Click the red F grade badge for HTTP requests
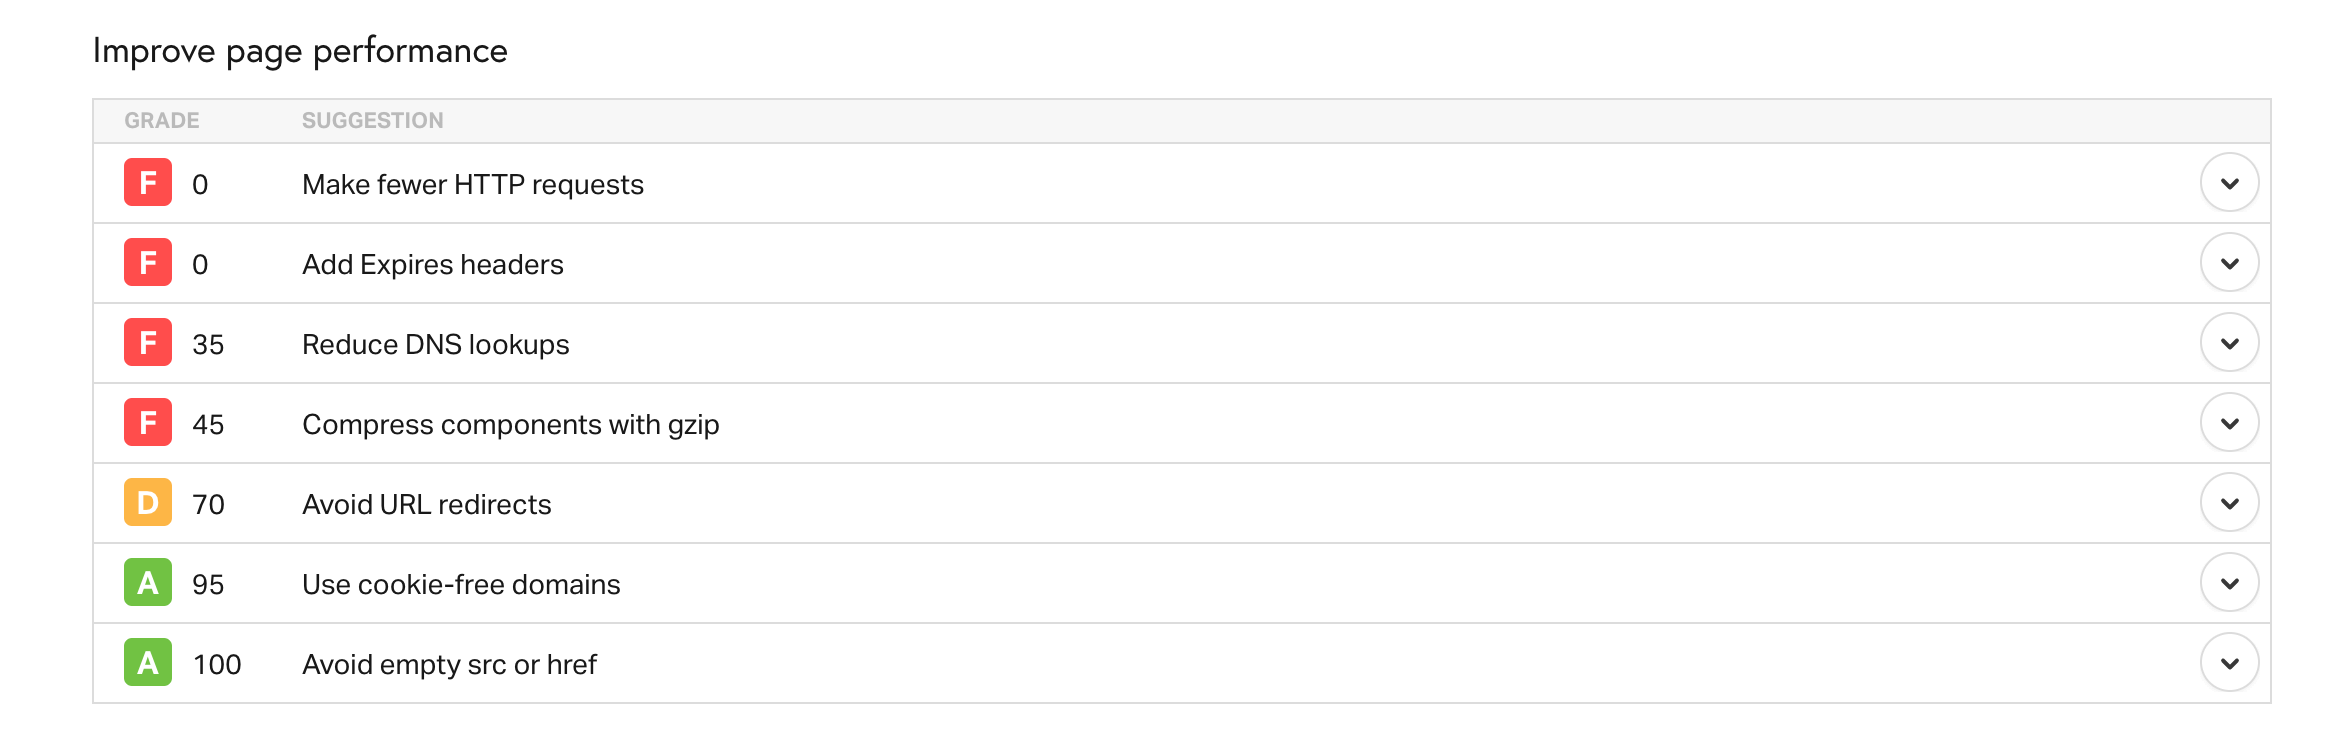Image resolution: width=2338 pixels, height=756 pixels. tap(148, 183)
